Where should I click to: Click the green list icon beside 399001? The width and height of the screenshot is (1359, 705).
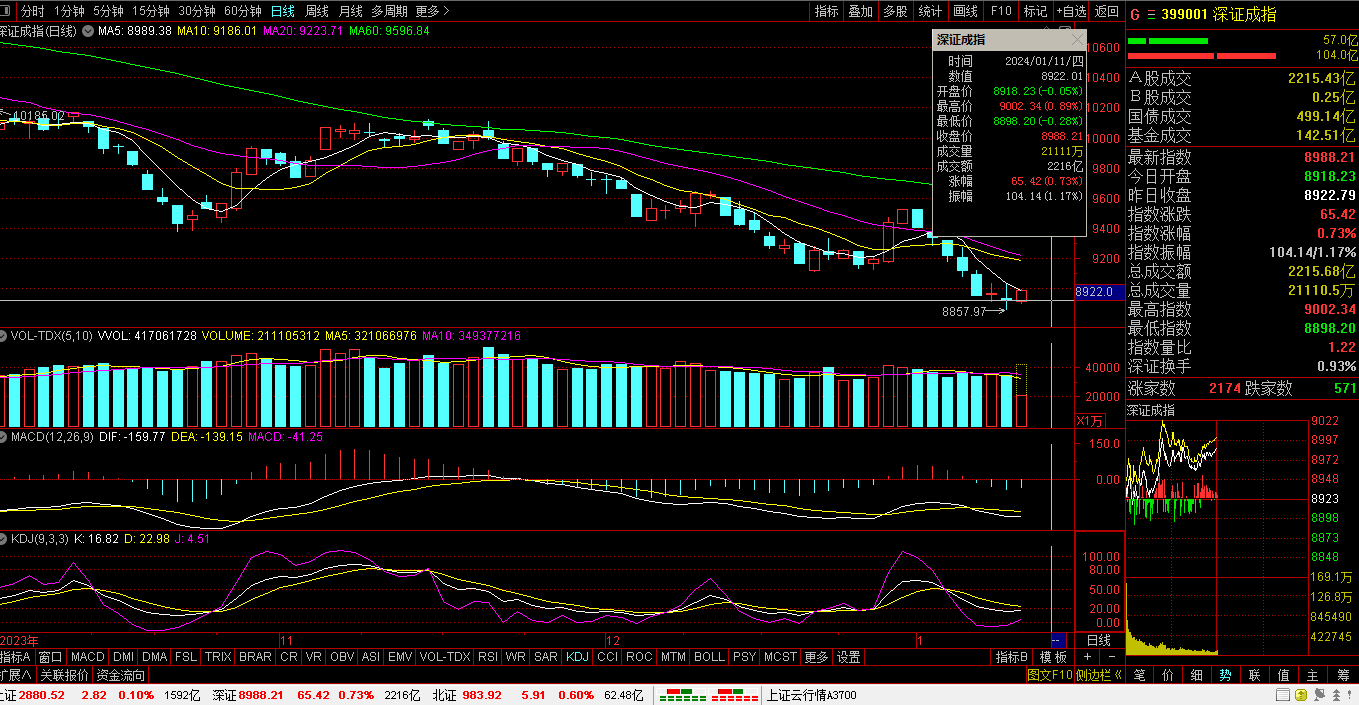pos(1150,14)
